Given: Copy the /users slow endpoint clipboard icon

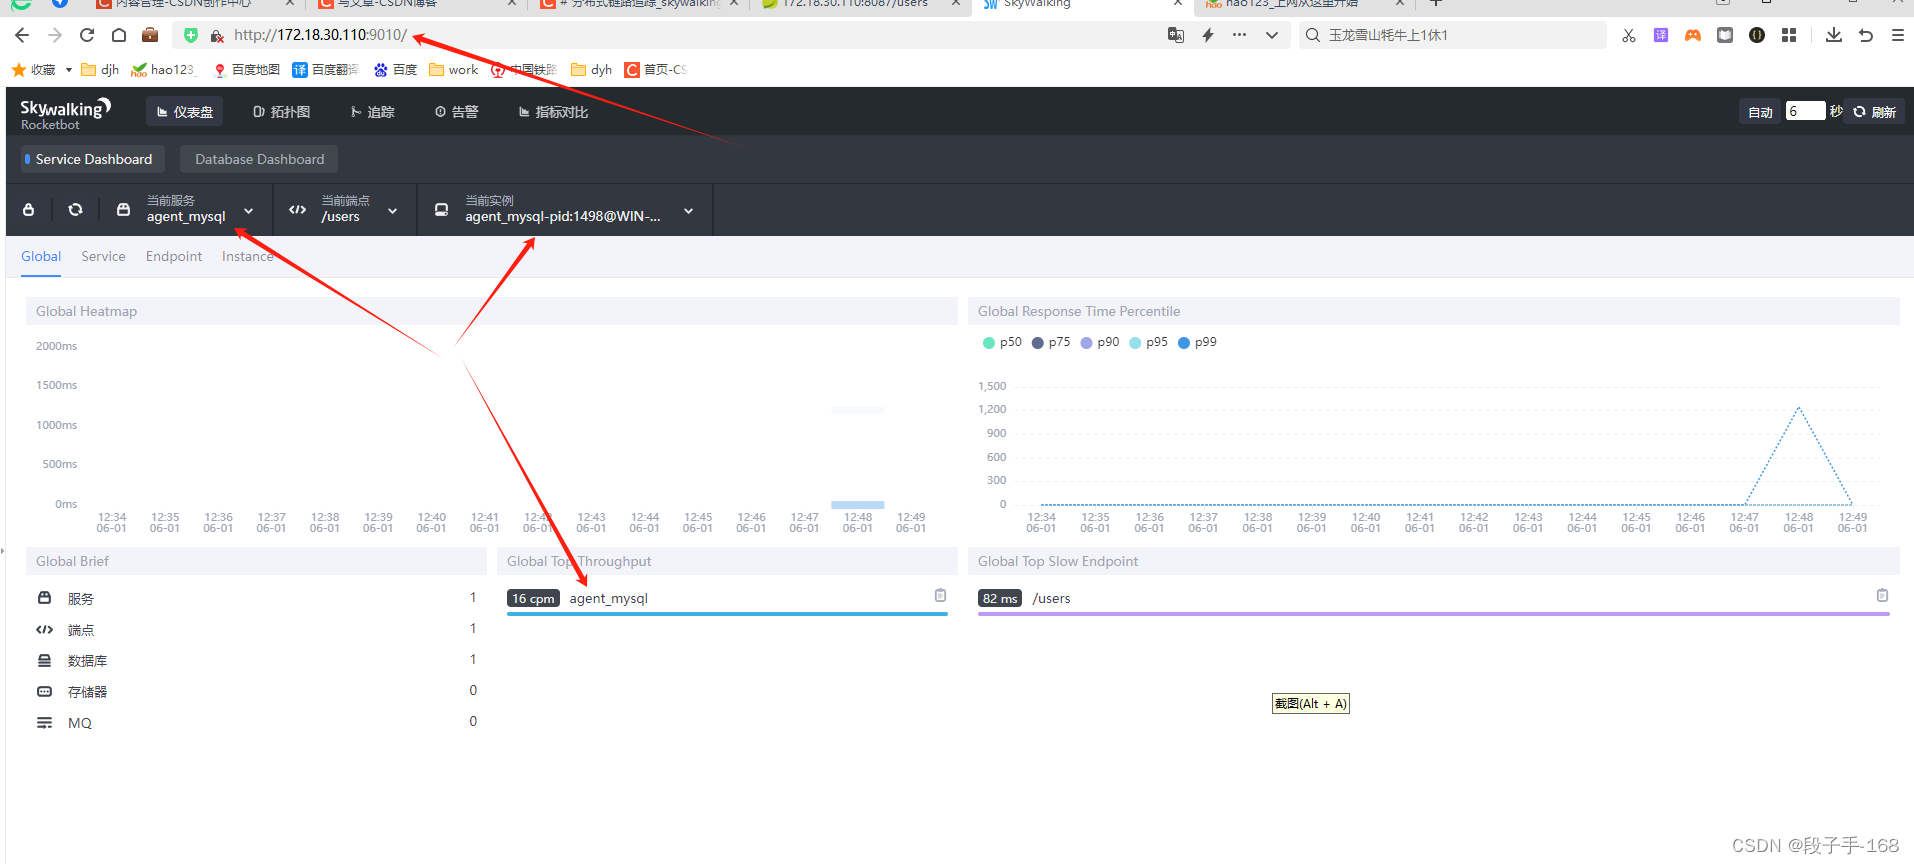Looking at the screenshot, I should click(x=1882, y=595).
